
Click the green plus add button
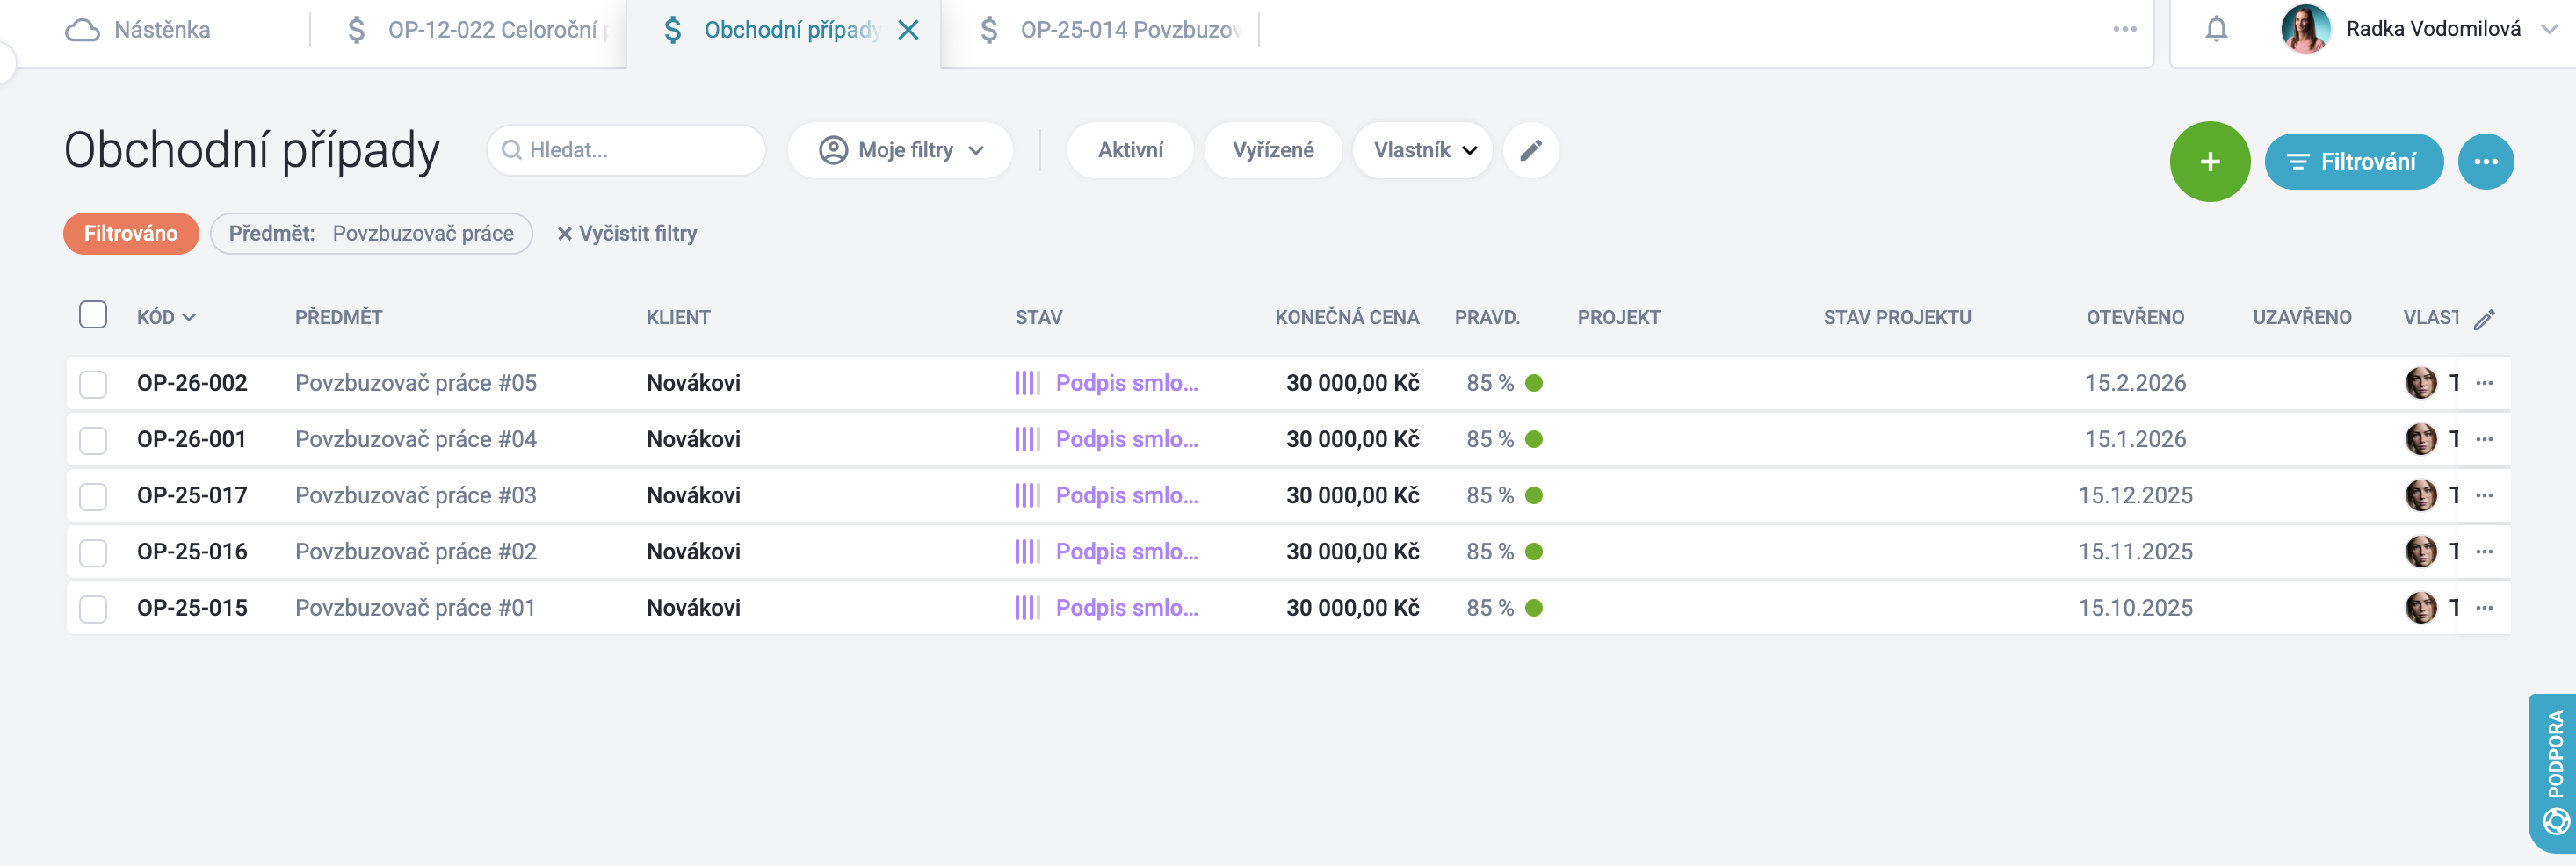(x=2209, y=161)
